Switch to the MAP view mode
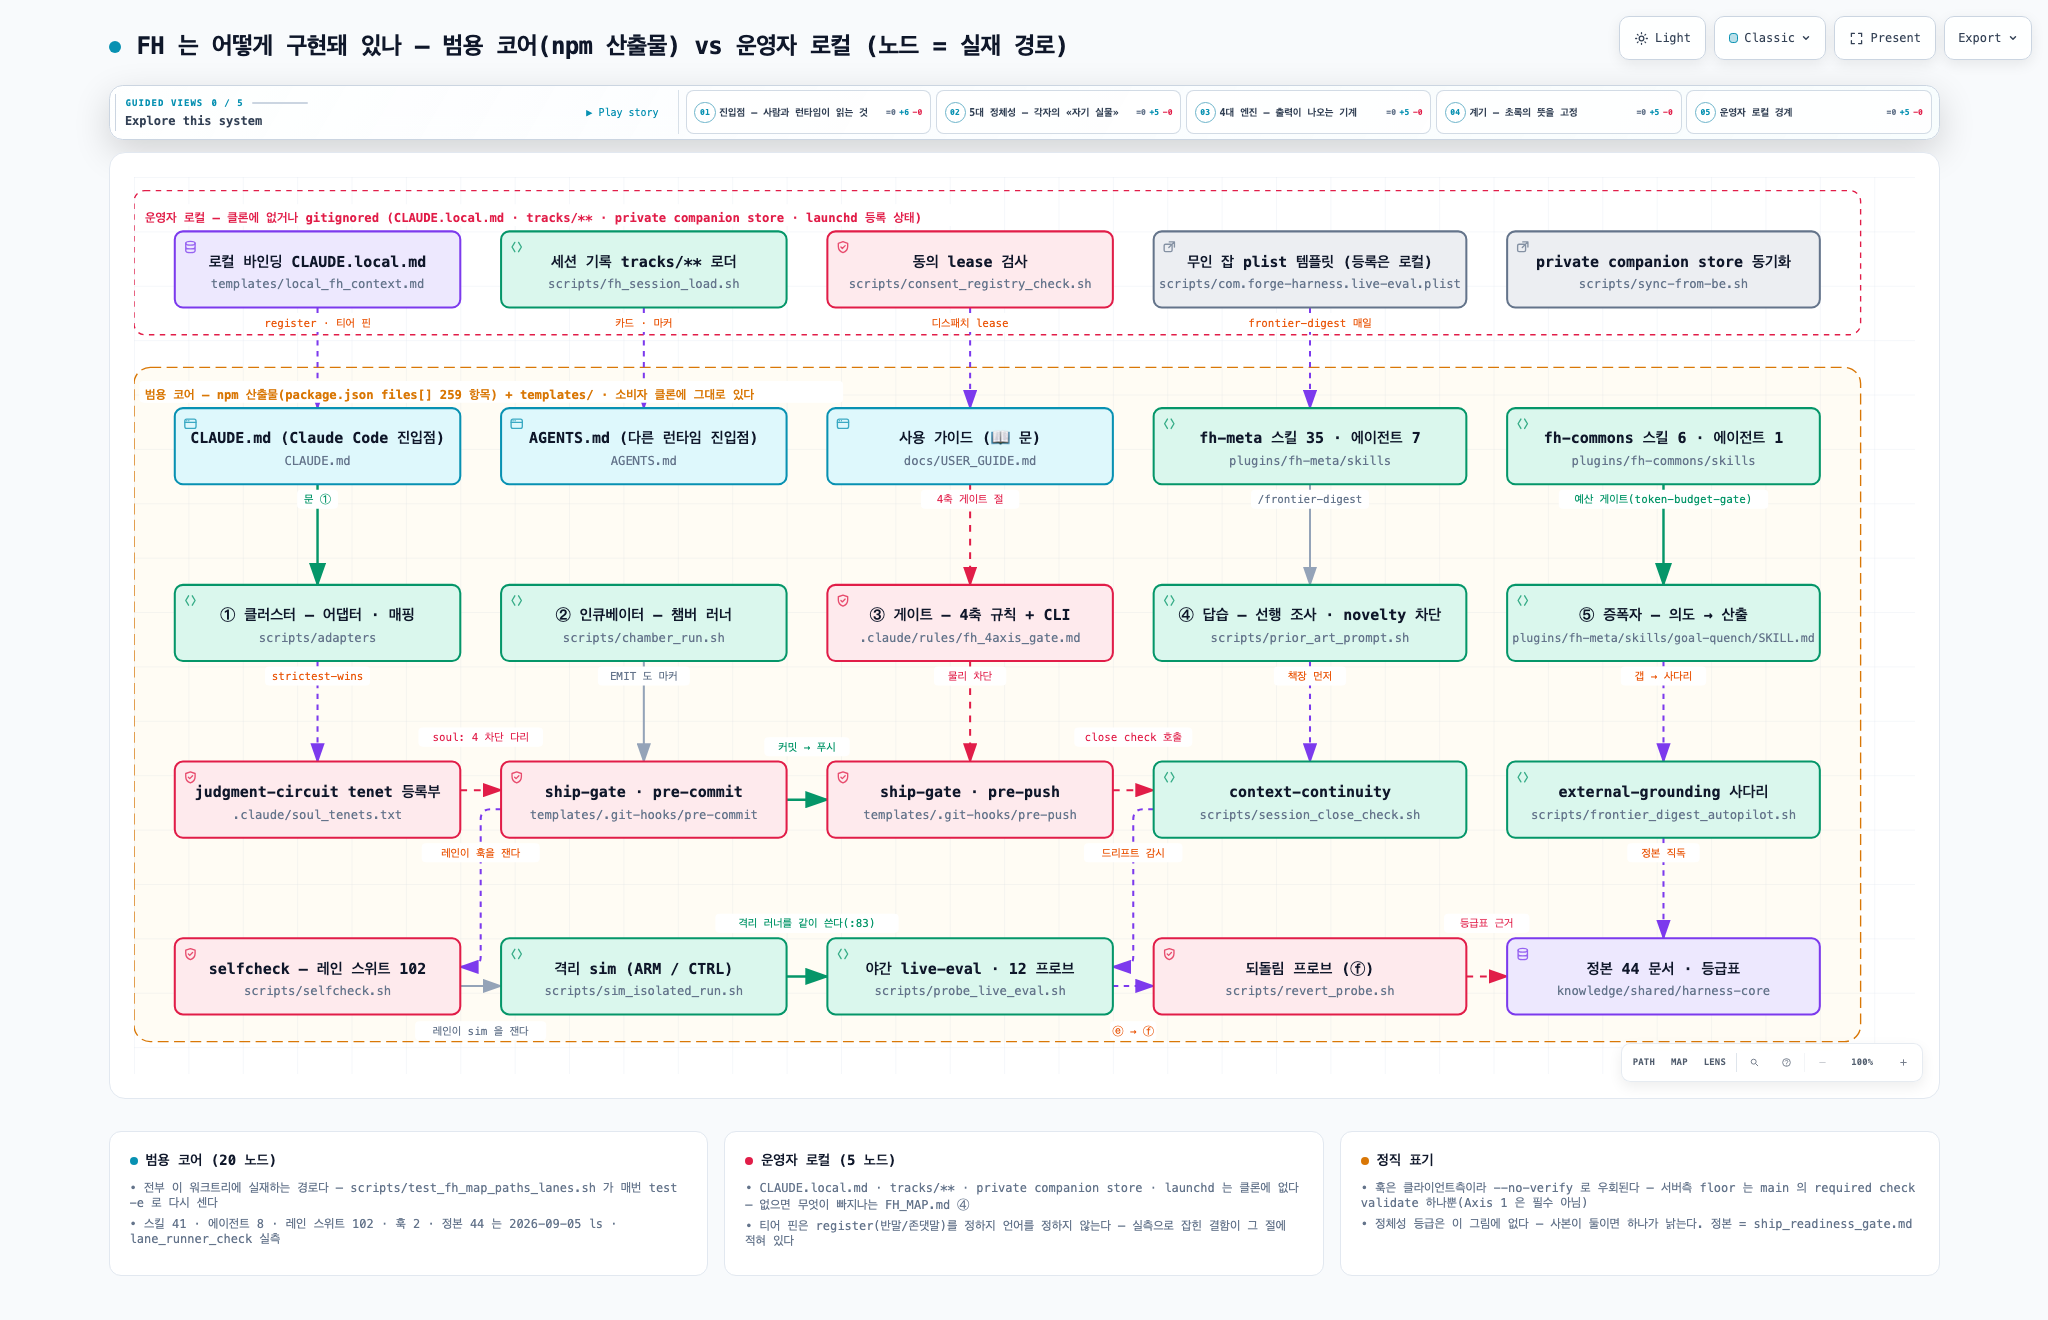Image resolution: width=2048 pixels, height=1320 pixels. tap(1679, 1062)
